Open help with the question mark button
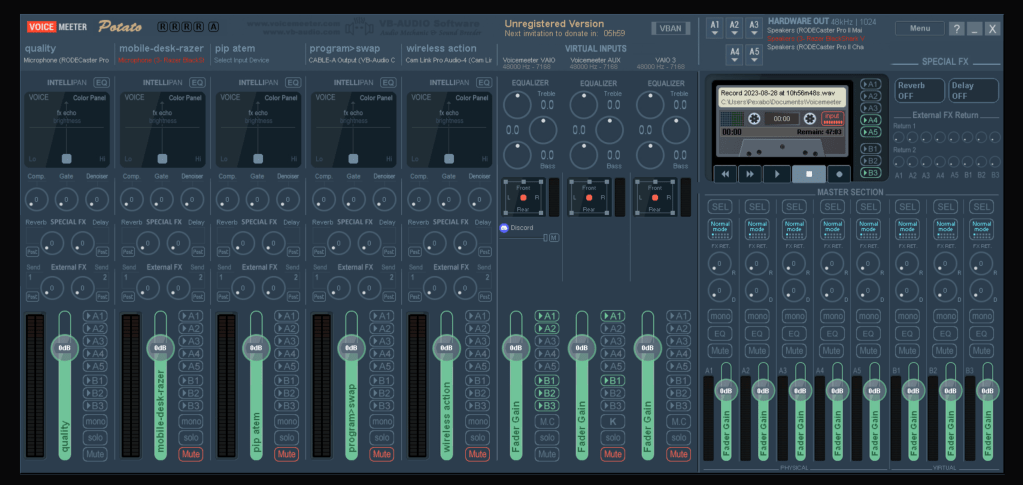The image size is (1023, 485). (x=956, y=29)
